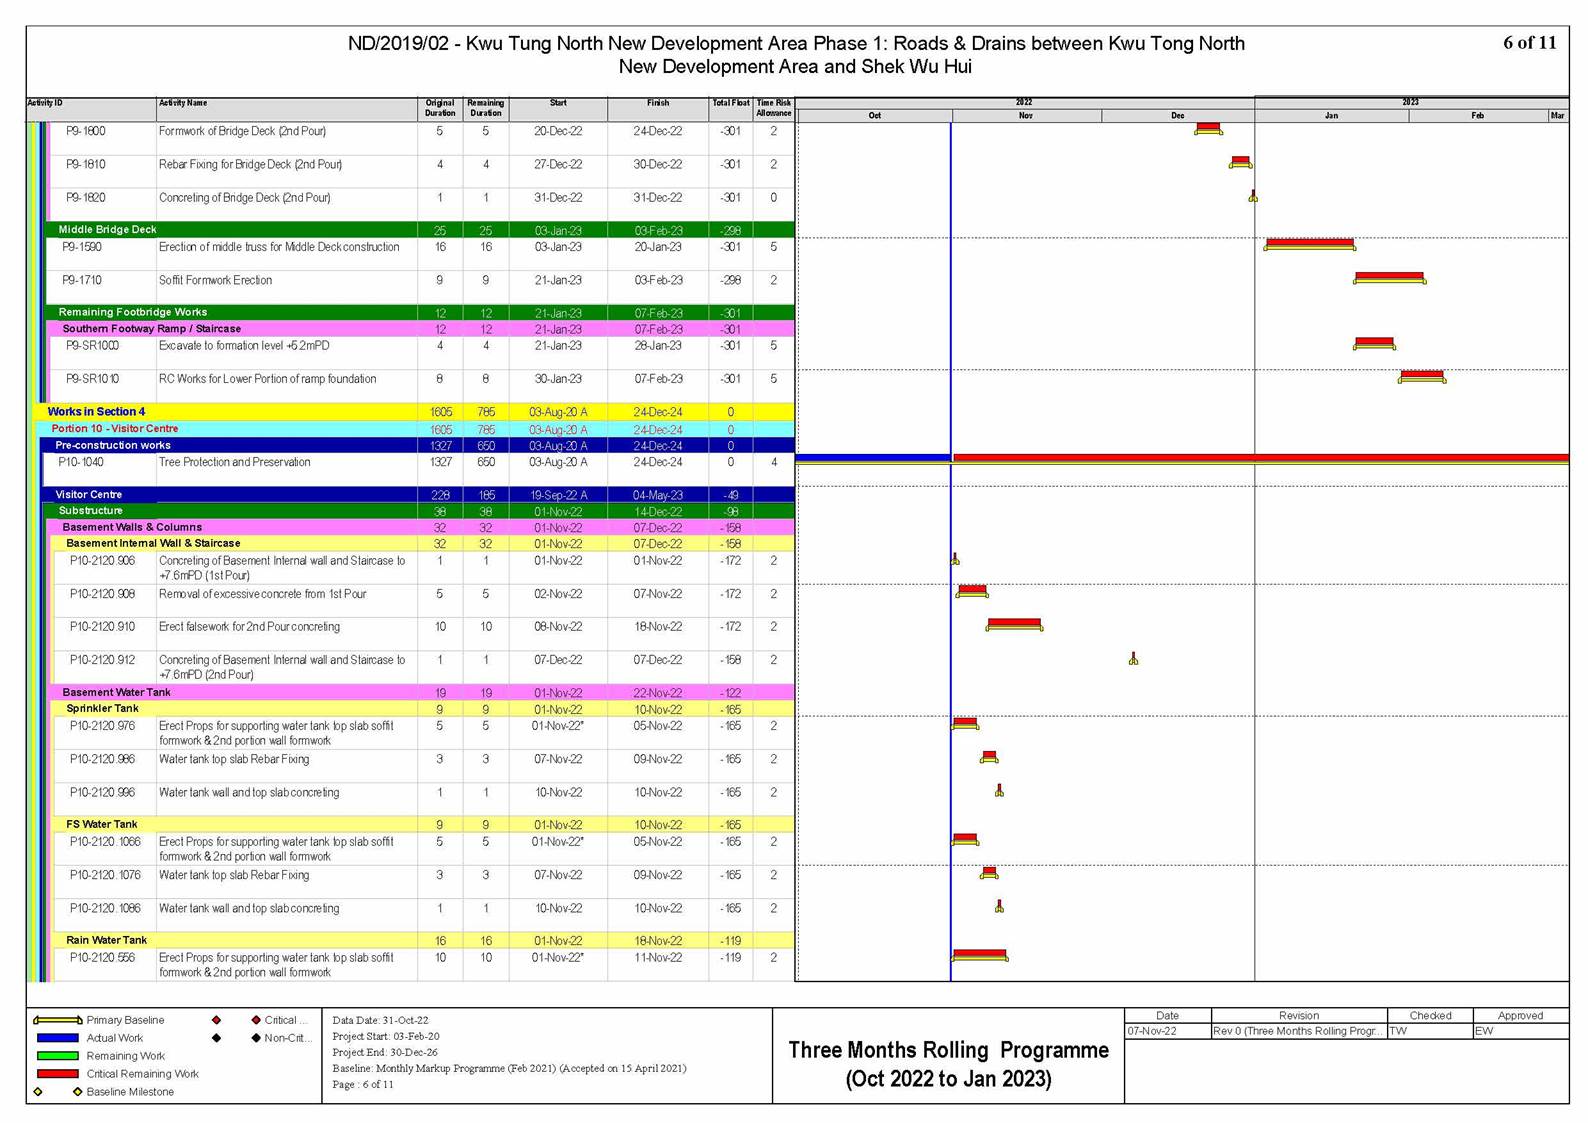Select the Substructure group band
Screen dimensions: 1588x1123
420,511
